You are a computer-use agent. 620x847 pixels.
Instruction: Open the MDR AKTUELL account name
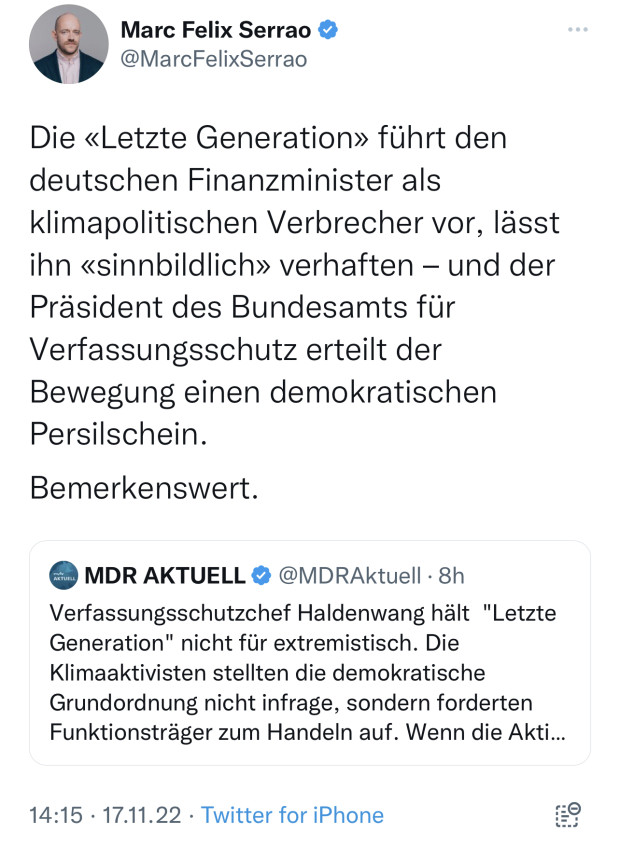[164, 575]
